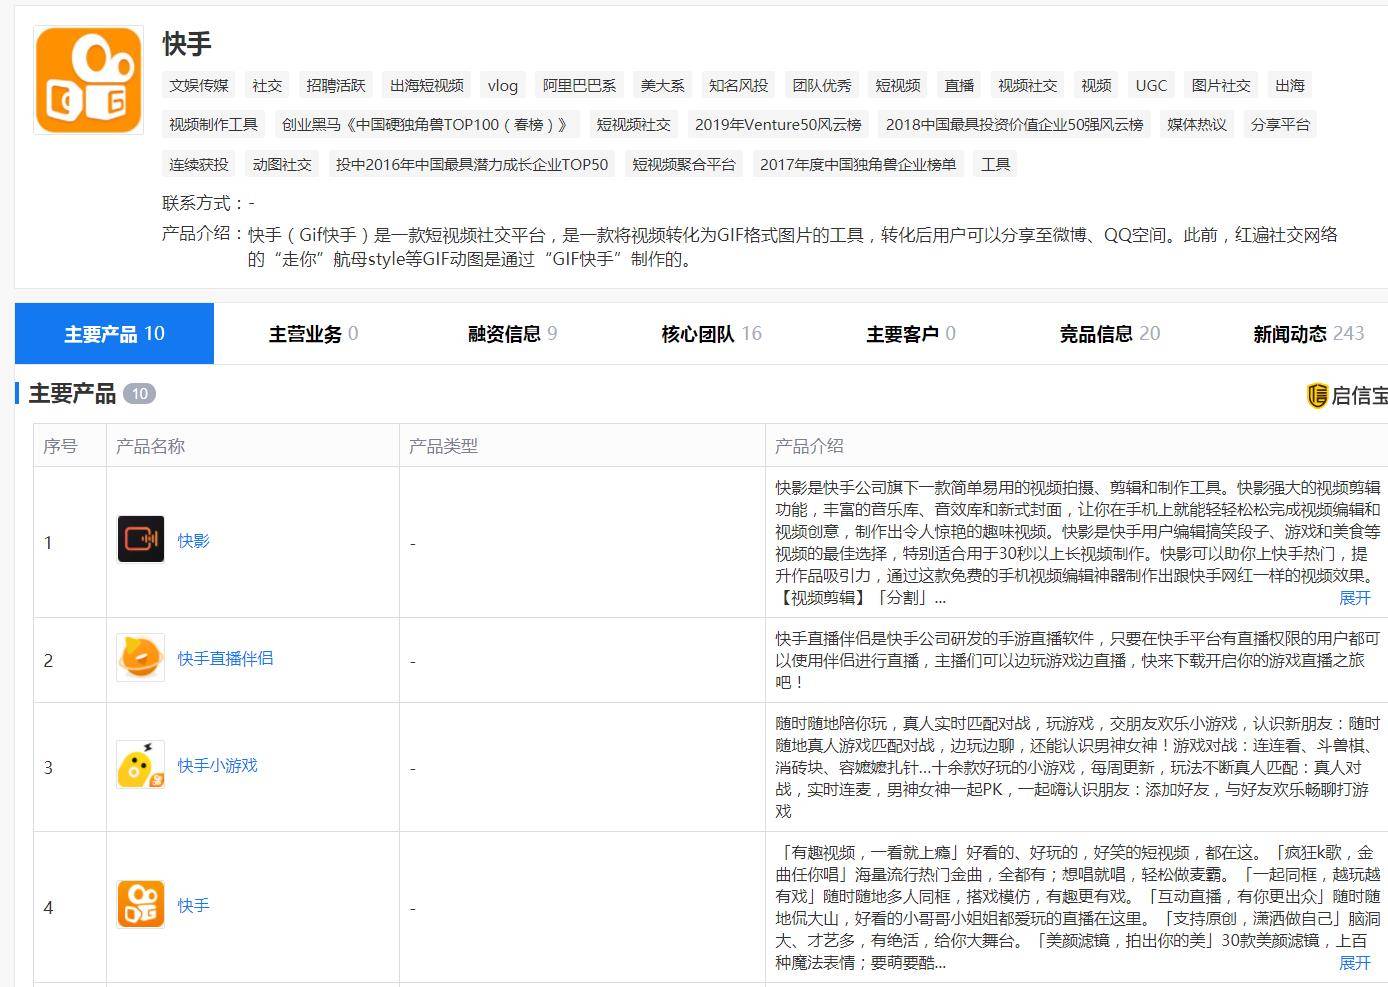
Task: Open the 核心团队 tab
Action: coord(711,334)
